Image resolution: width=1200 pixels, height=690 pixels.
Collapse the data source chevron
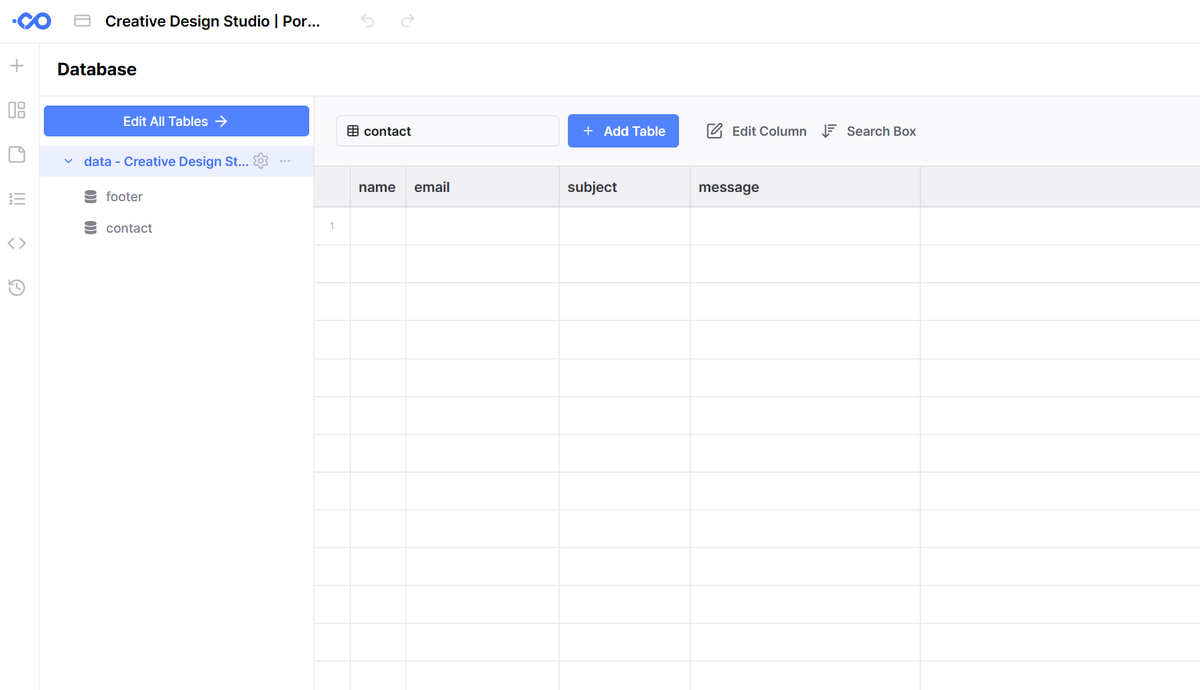point(68,161)
